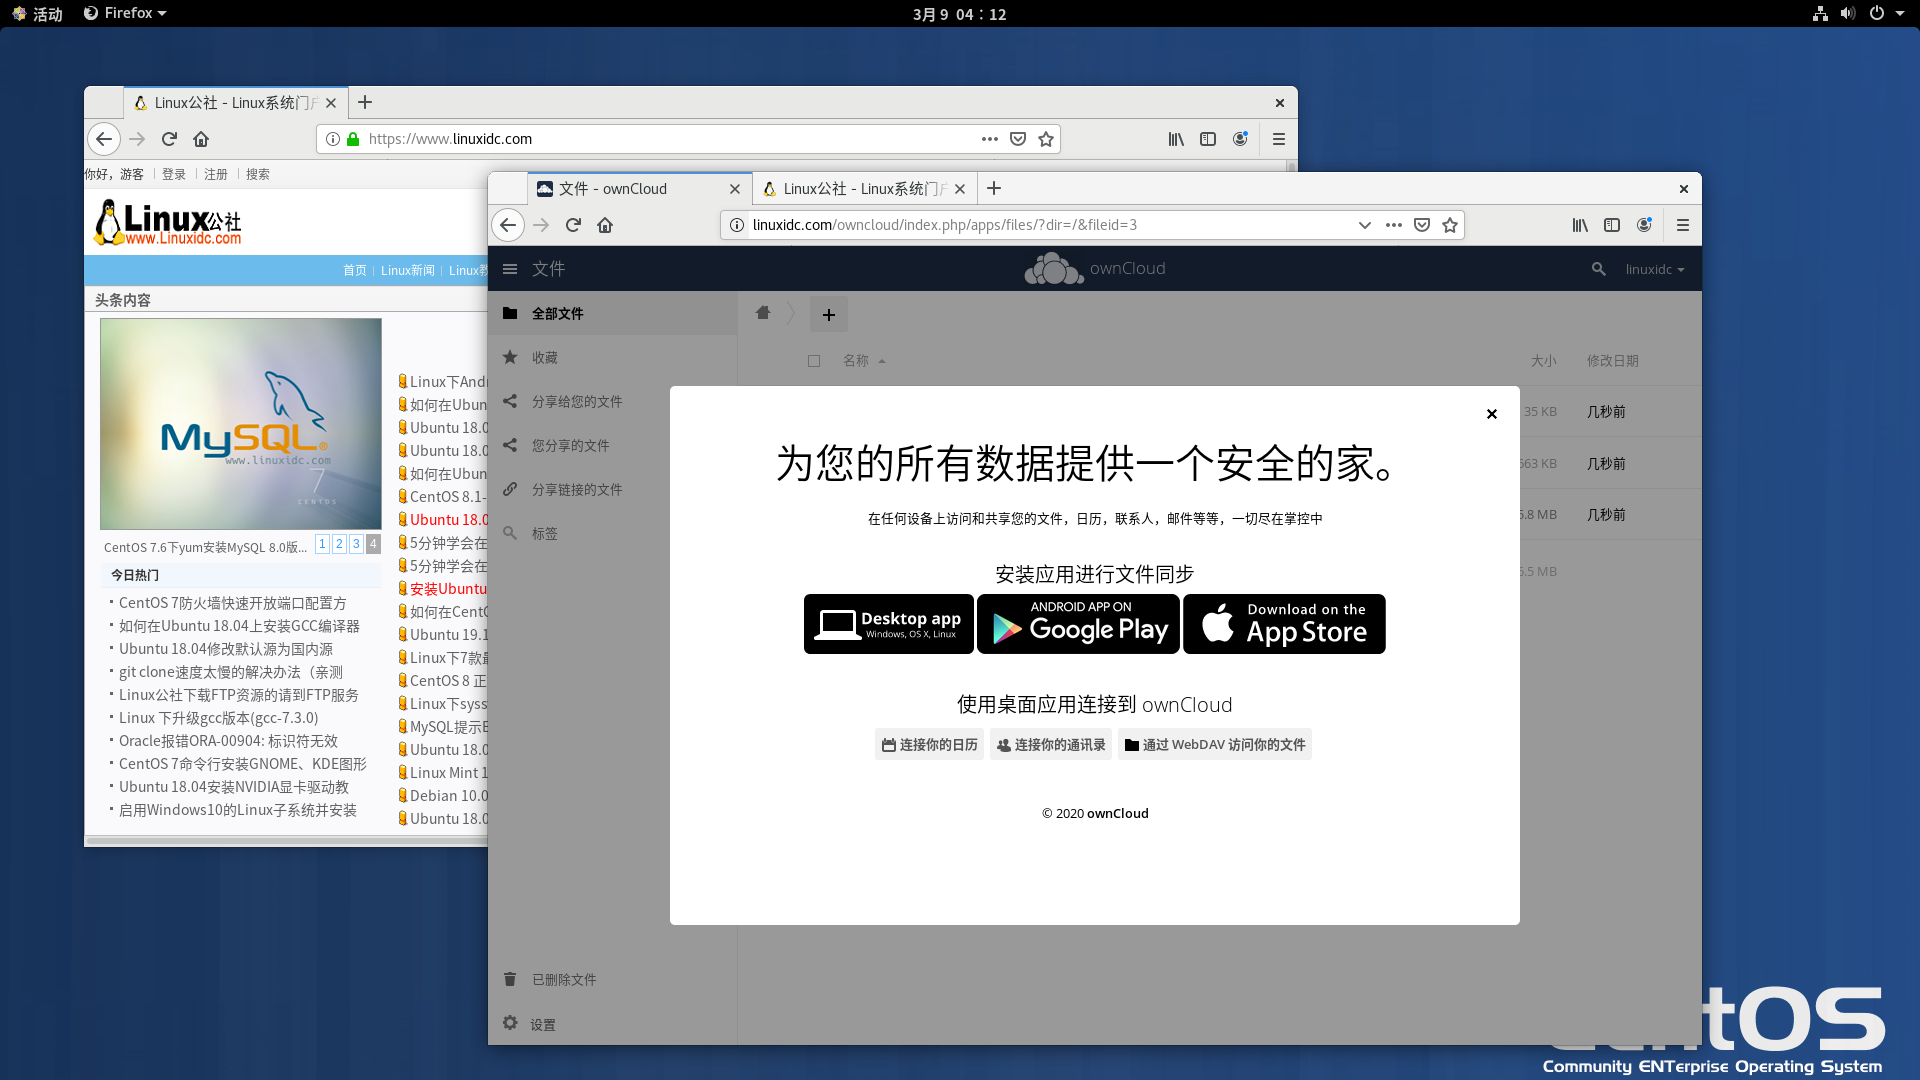Open 已删除文件 in sidebar
The image size is (1920, 1080).
[612, 979]
